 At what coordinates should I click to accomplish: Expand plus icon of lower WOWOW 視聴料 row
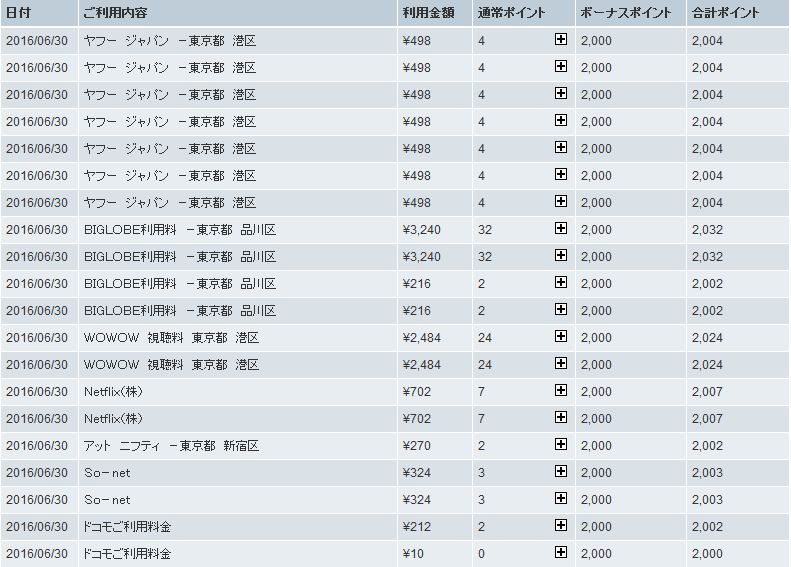[x=560, y=363]
